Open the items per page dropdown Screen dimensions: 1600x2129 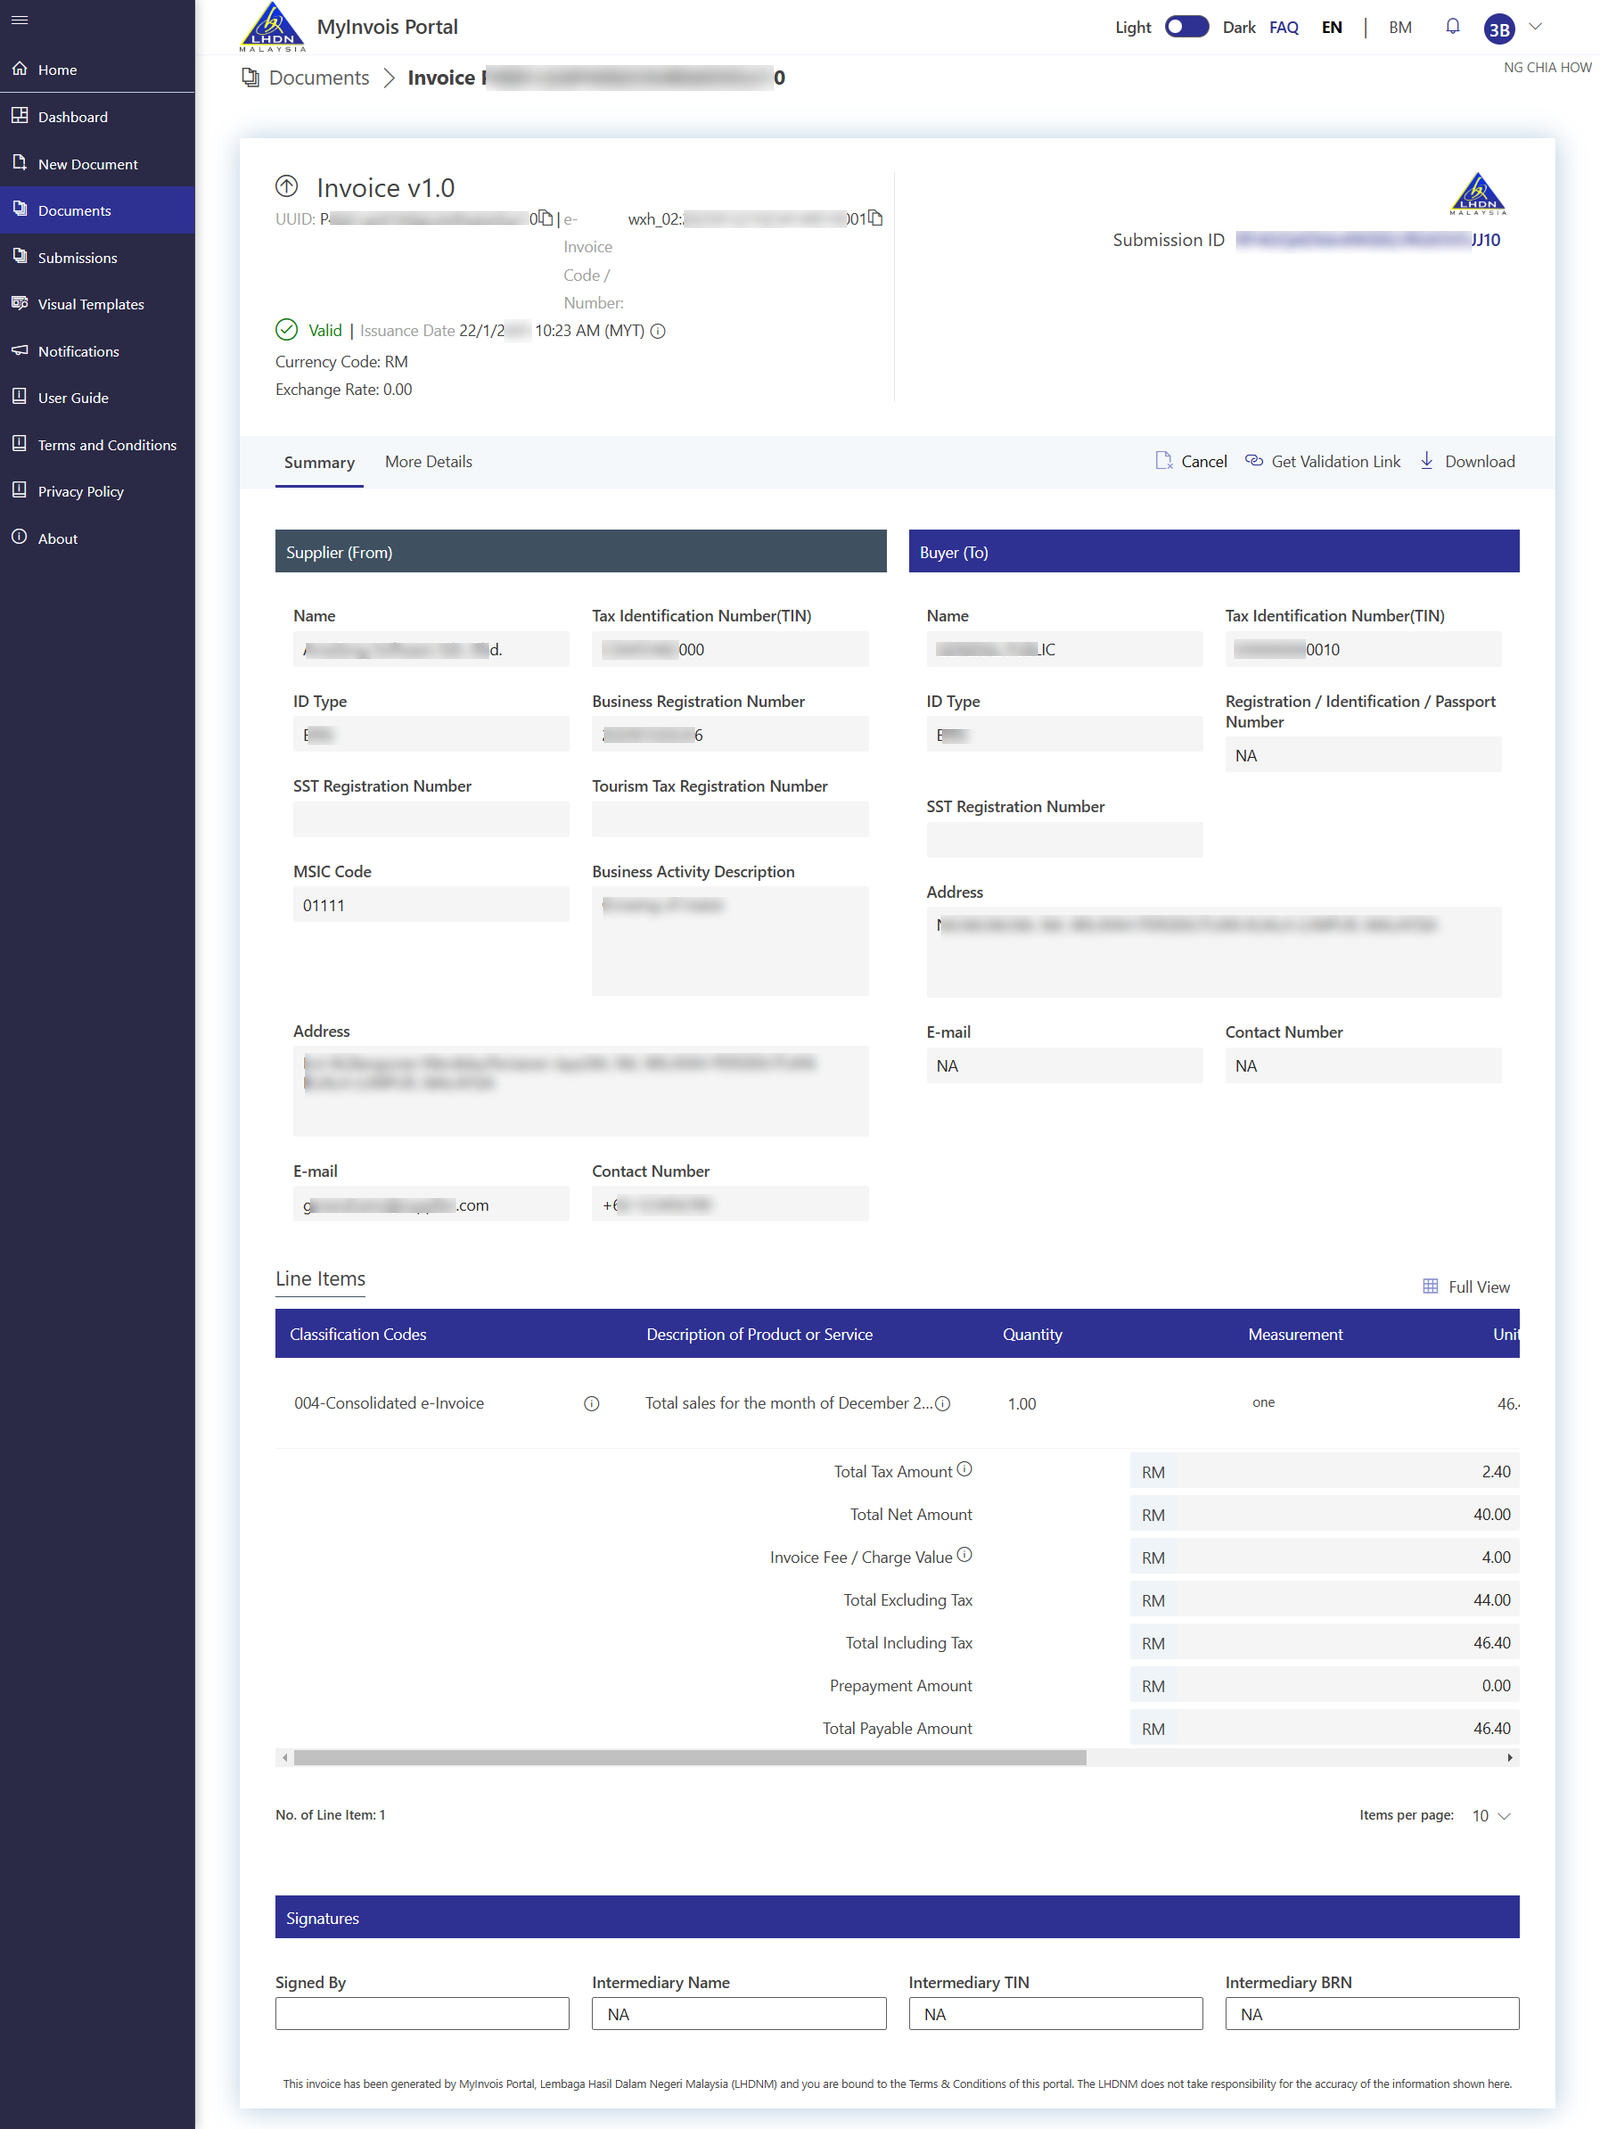pyautogui.click(x=1492, y=1815)
